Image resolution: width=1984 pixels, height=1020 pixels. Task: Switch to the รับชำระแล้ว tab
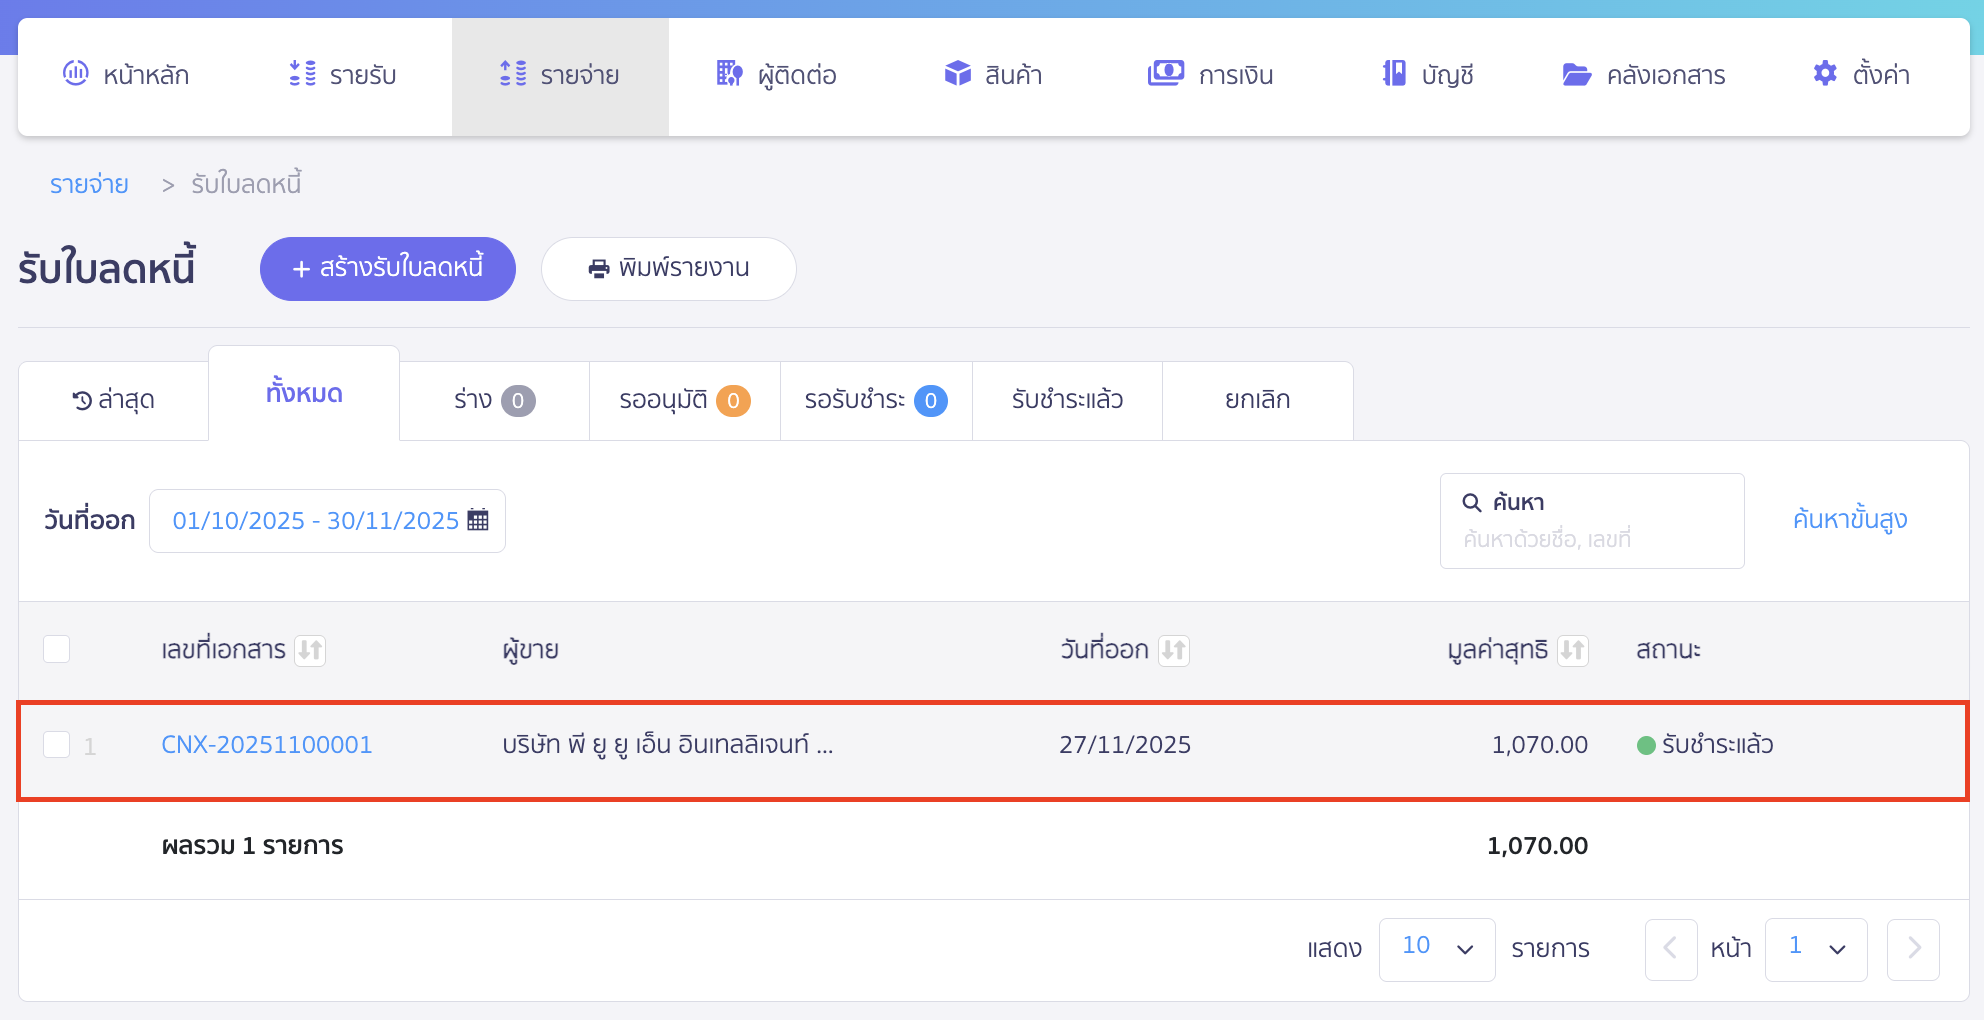[1067, 400]
